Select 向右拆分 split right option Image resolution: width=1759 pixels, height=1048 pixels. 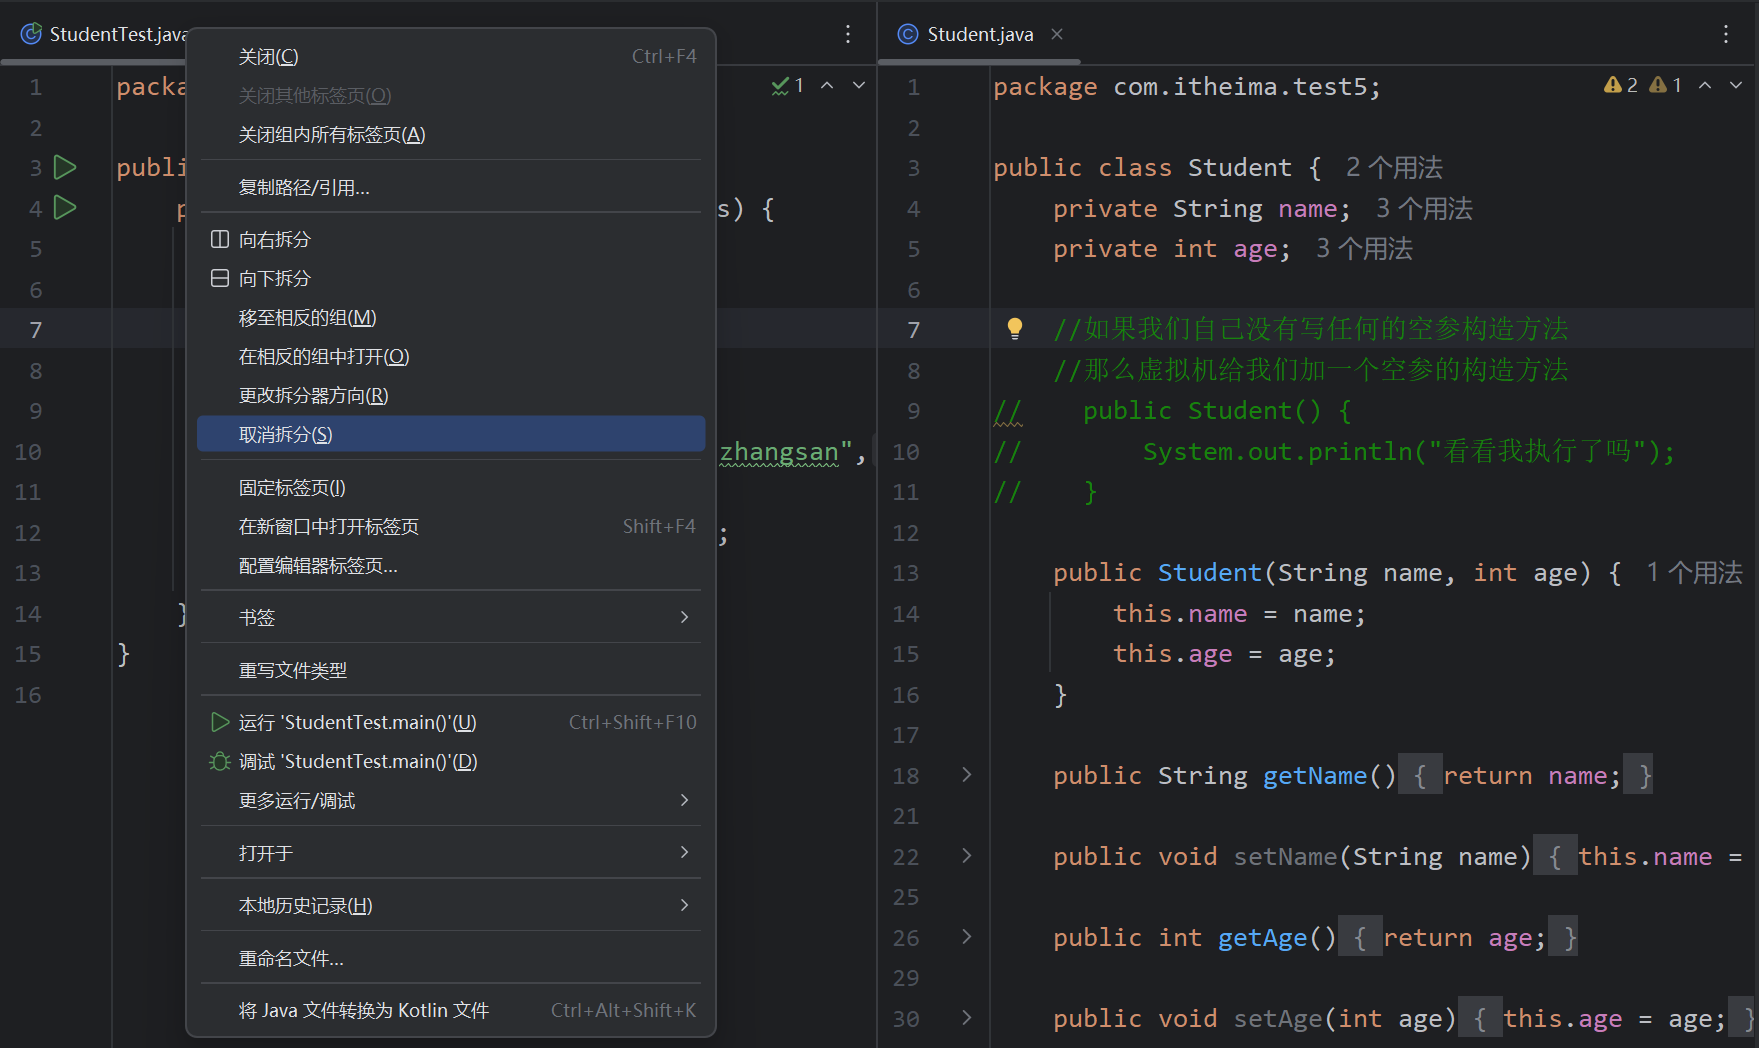[x=451, y=240]
